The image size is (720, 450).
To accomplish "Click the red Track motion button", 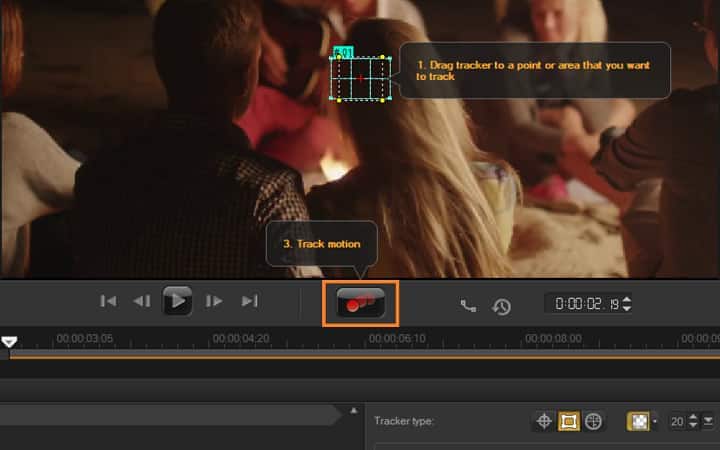I will pos(361,303).
